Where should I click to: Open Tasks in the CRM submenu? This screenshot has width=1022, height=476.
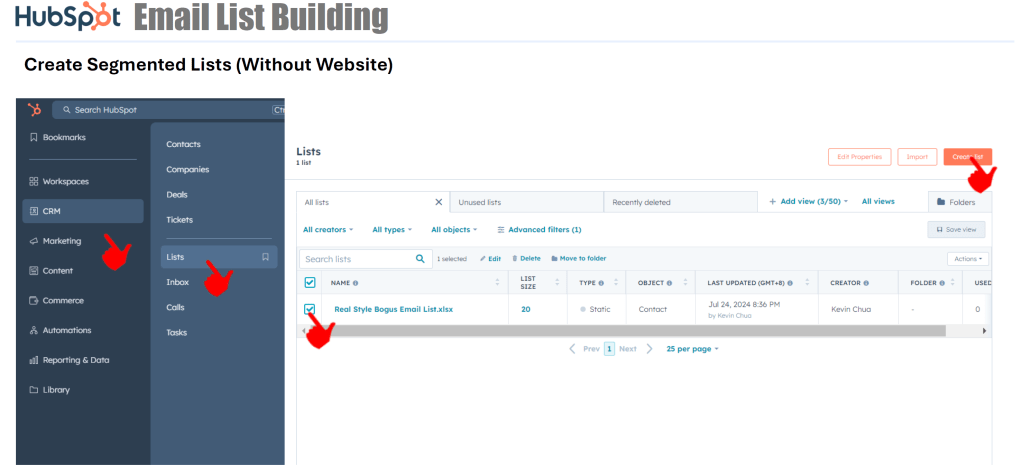[x=177, y=333]
